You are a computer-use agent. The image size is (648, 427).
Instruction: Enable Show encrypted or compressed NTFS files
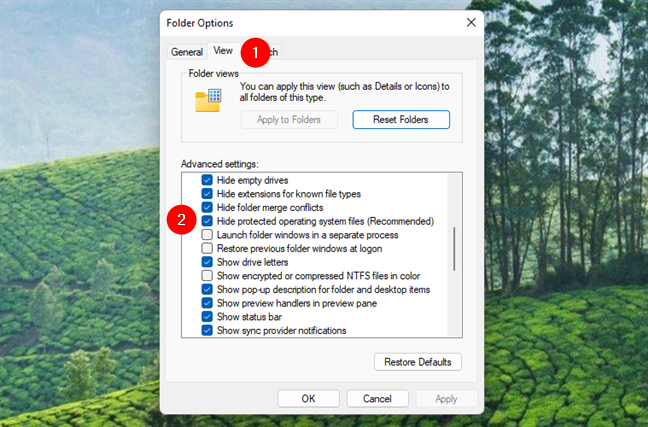pyautogui.click(x=207, y=276)
